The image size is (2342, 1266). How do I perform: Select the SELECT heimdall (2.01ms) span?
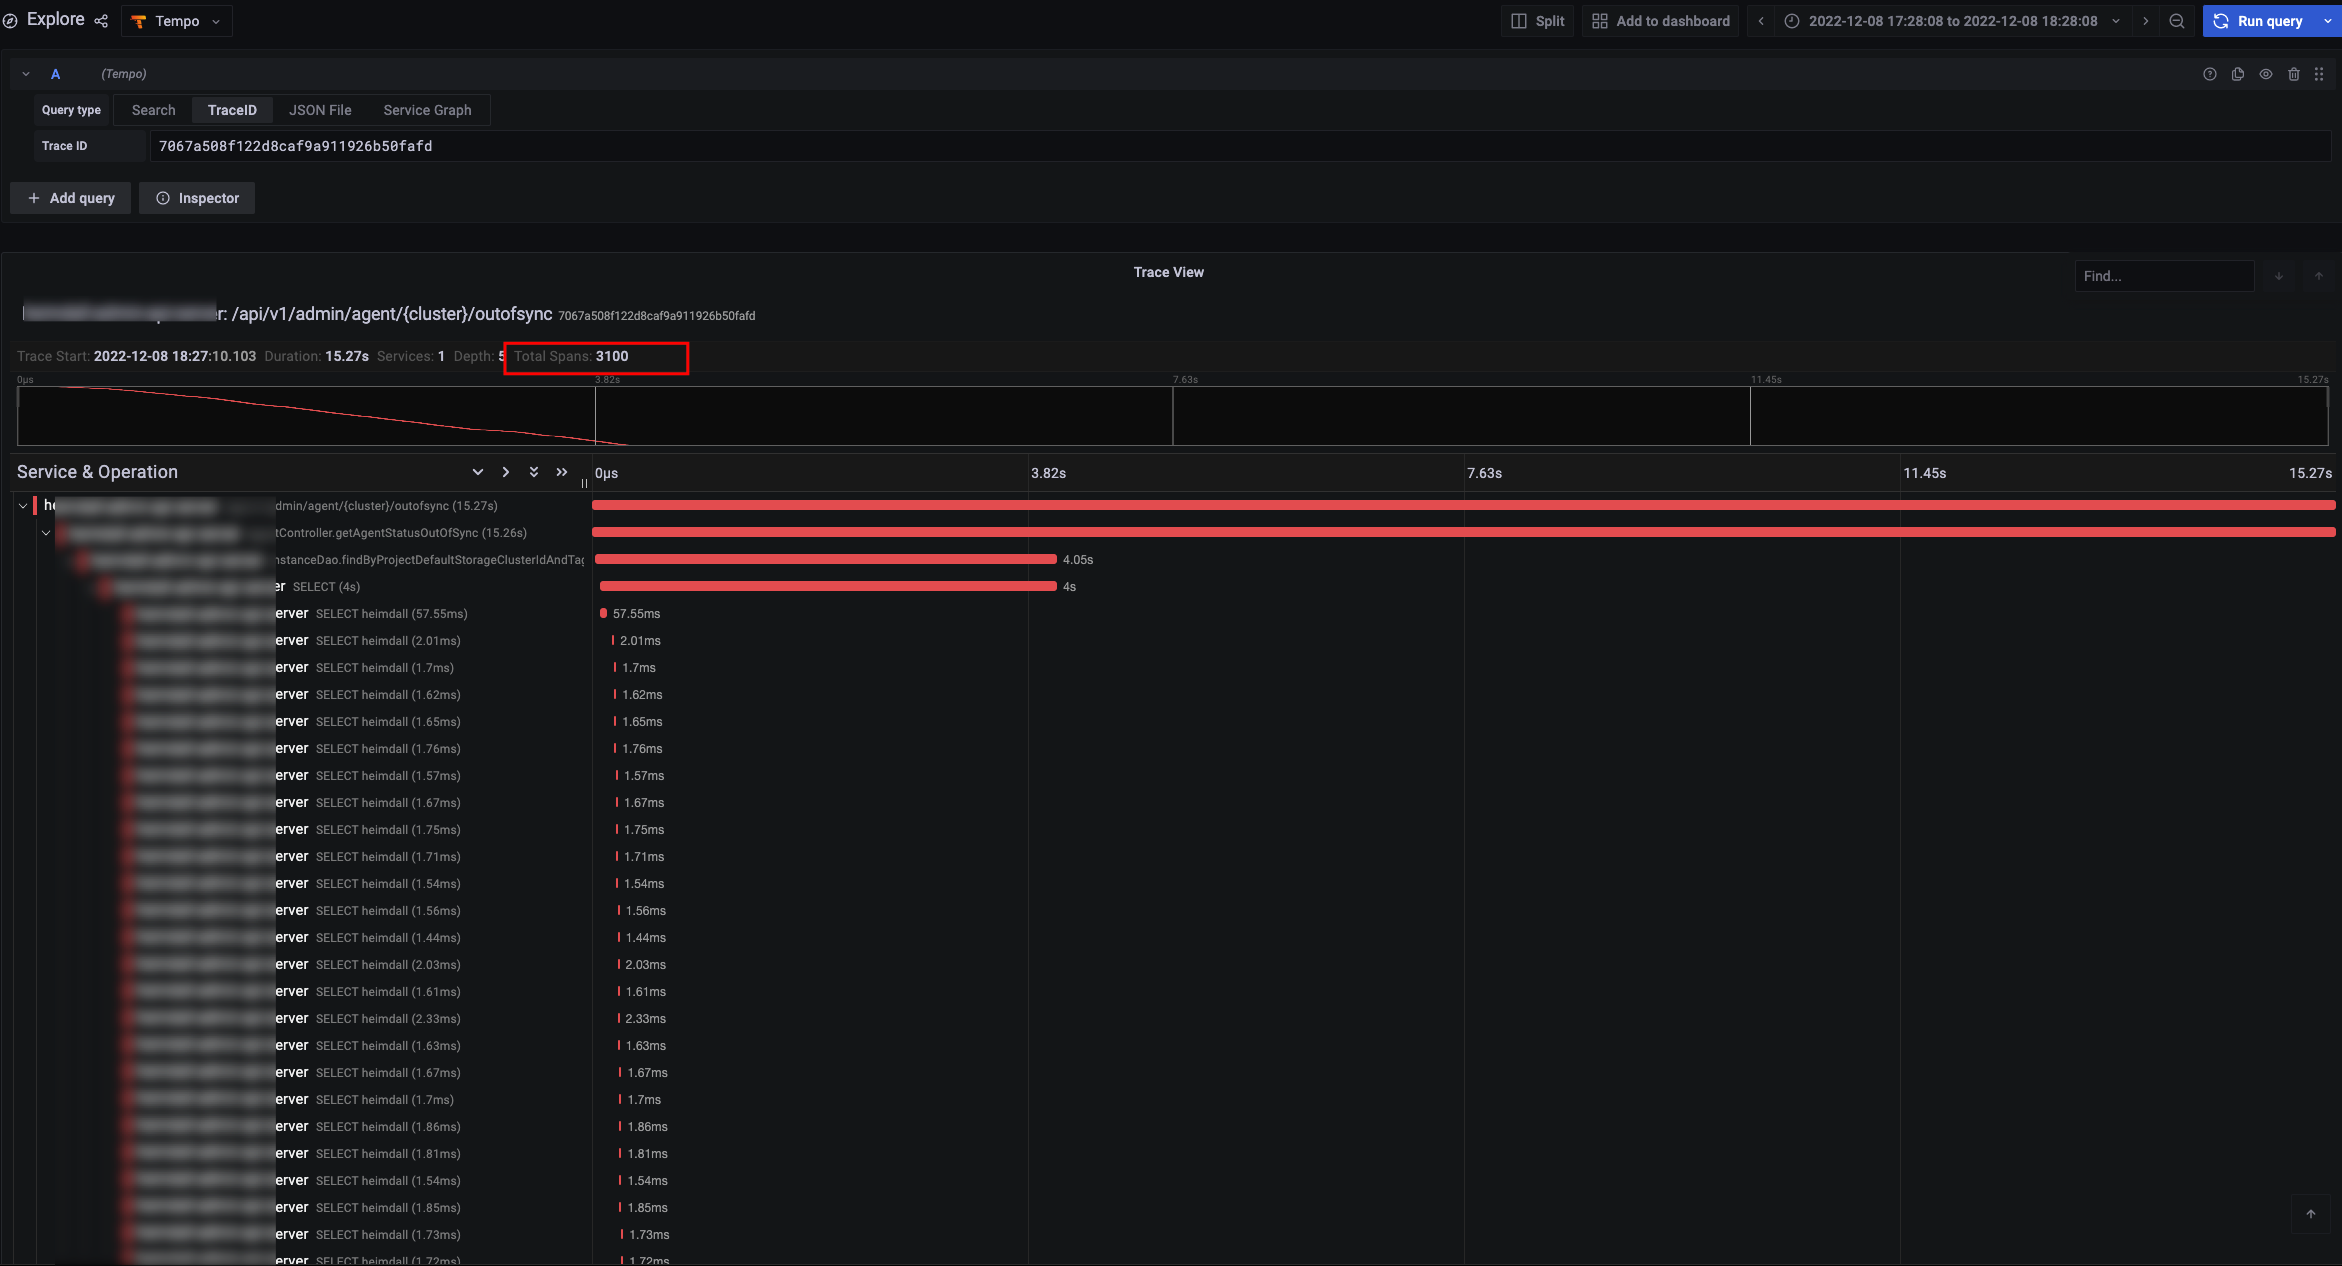(x=388, y=641)
